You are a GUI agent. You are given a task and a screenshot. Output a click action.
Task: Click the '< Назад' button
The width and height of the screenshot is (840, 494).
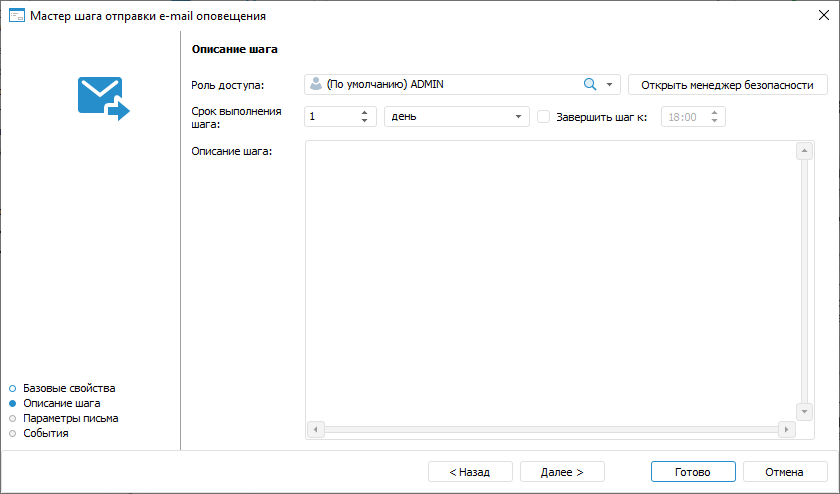click(x=470, y=471)
